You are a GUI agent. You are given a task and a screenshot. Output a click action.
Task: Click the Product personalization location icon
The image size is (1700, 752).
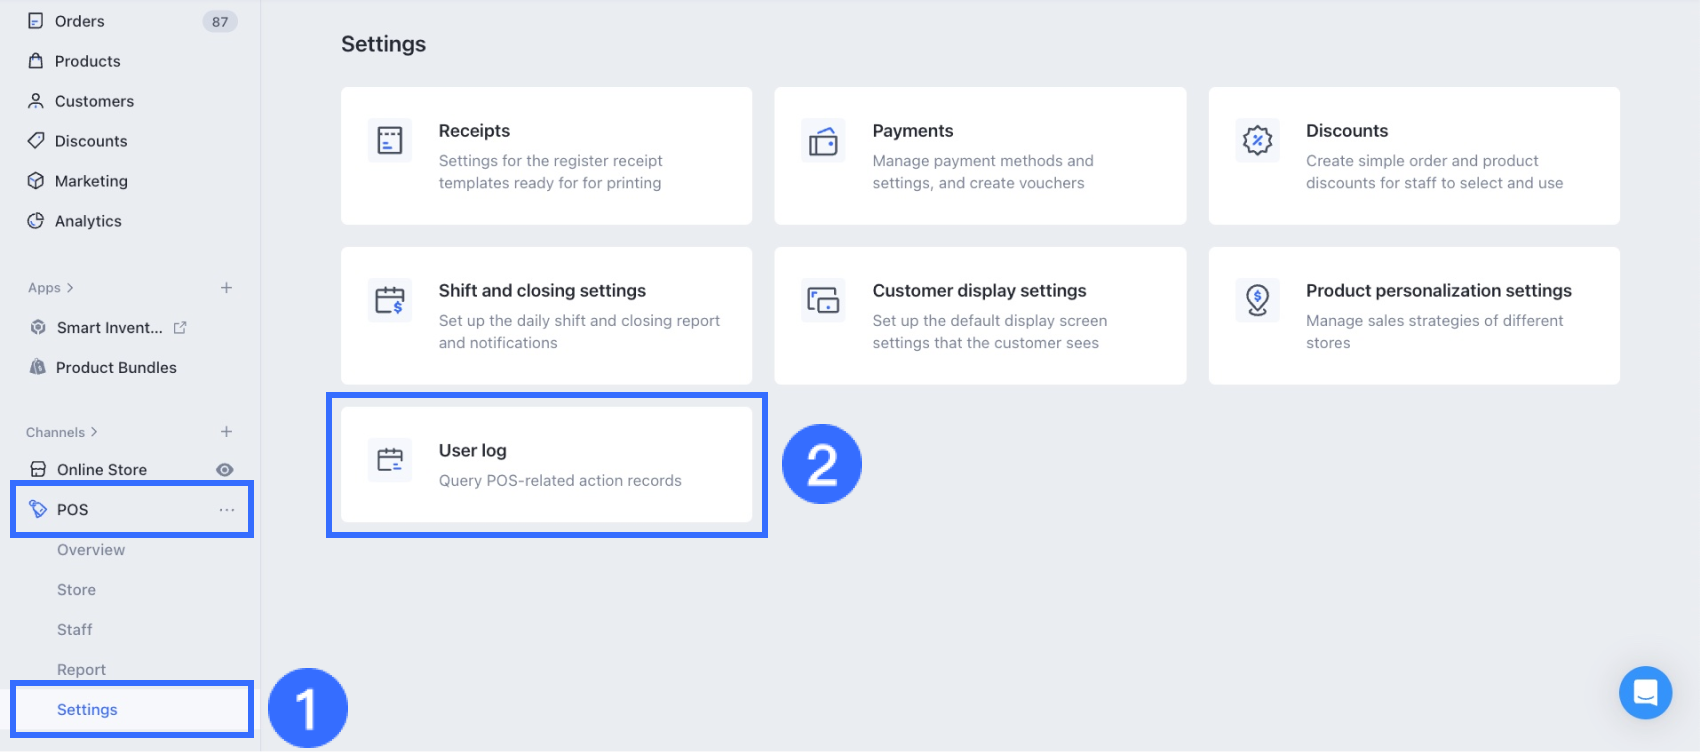pos(1257,300)
